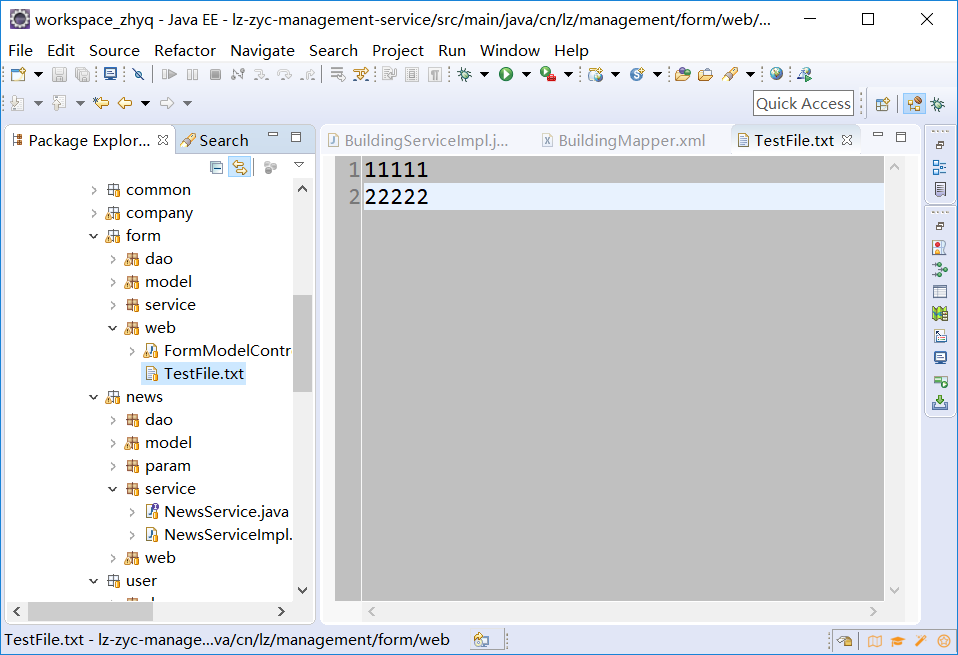Screen dimensions: 958x655
Task: Toggle Word Wrap in toolbar
Action: coord(389,75)
